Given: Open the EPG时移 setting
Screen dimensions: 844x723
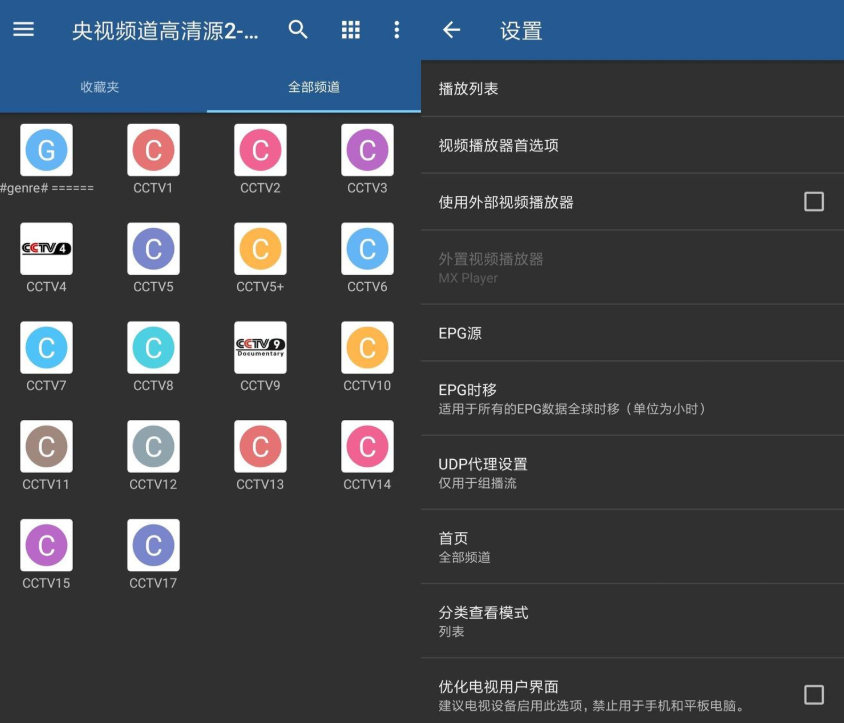Looking at the screenshot, I should click(x=632, y=399).
